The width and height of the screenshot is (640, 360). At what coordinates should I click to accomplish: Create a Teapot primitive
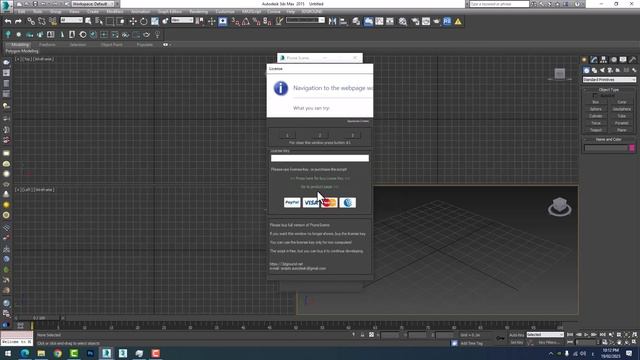(596, 130)
